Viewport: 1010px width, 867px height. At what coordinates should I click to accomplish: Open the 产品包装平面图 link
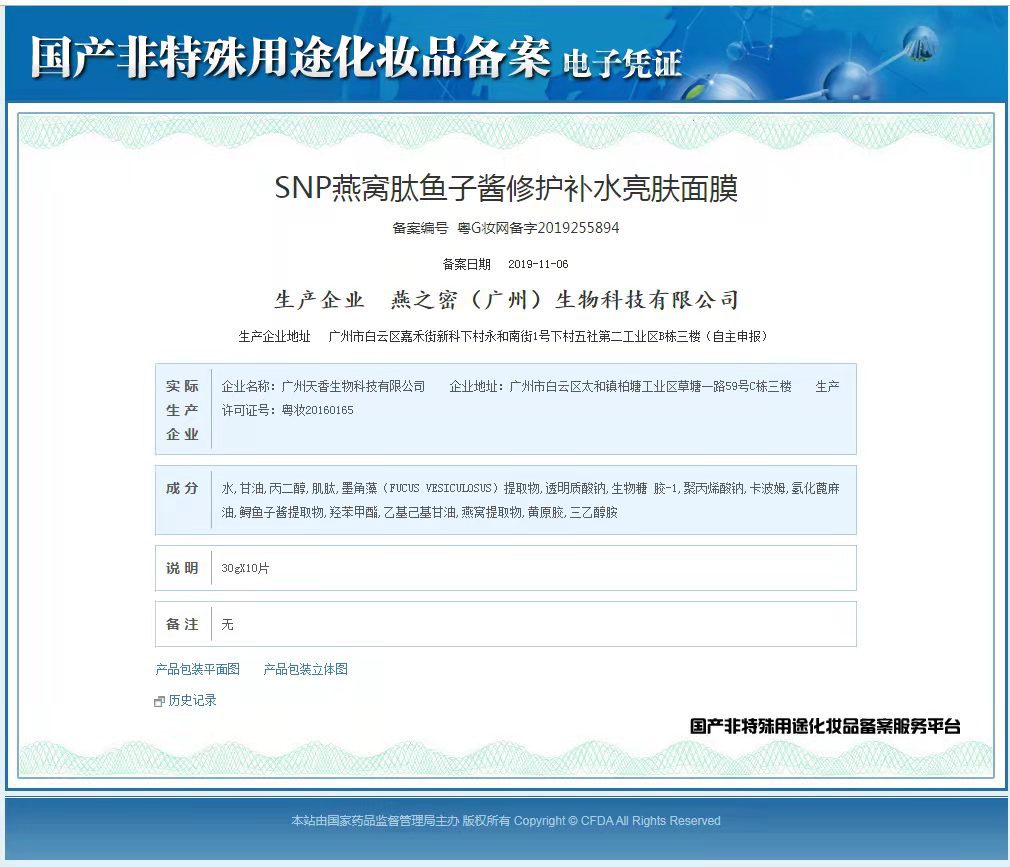(x=197, y=669)
